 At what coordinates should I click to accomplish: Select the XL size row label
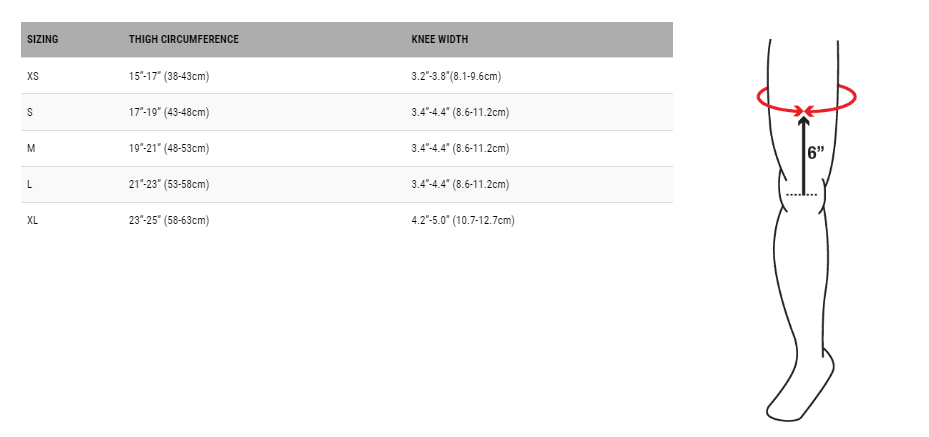coord(33,220)
